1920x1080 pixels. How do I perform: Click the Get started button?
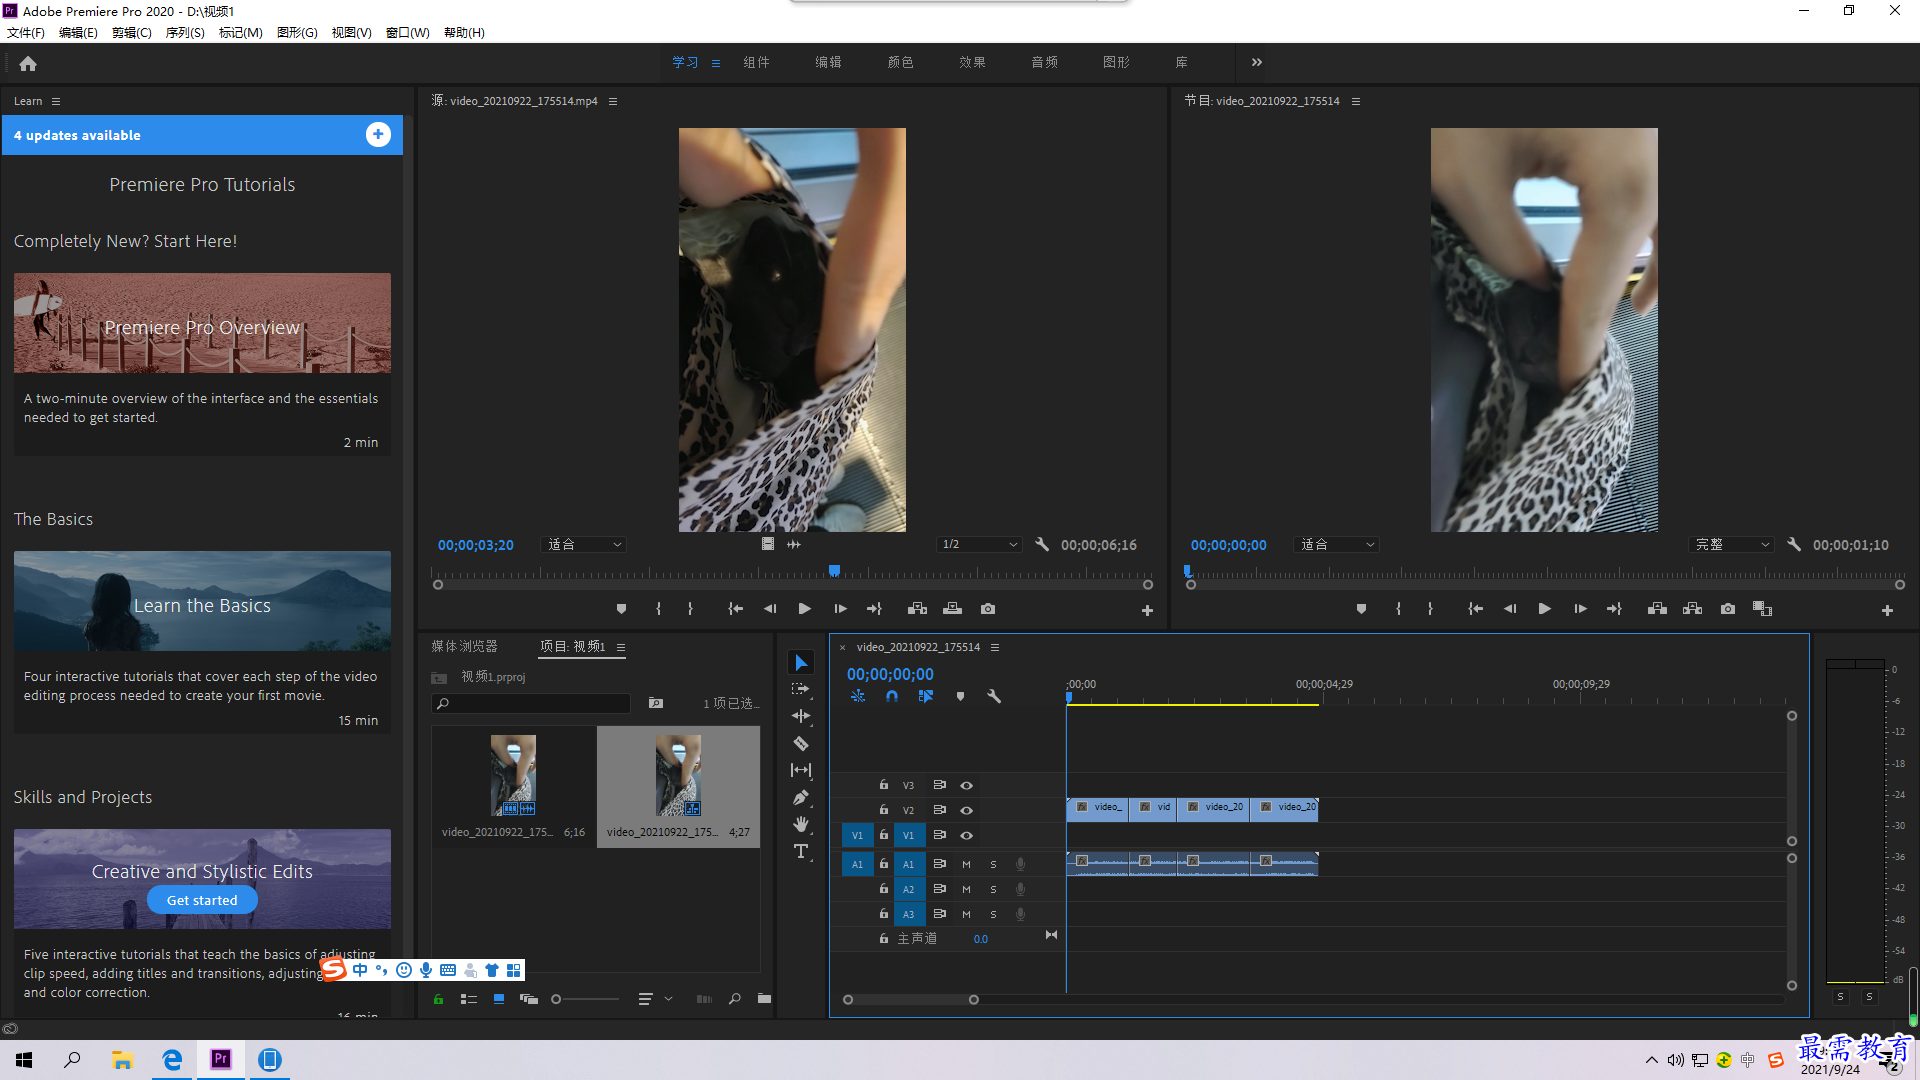pos(202,900)
